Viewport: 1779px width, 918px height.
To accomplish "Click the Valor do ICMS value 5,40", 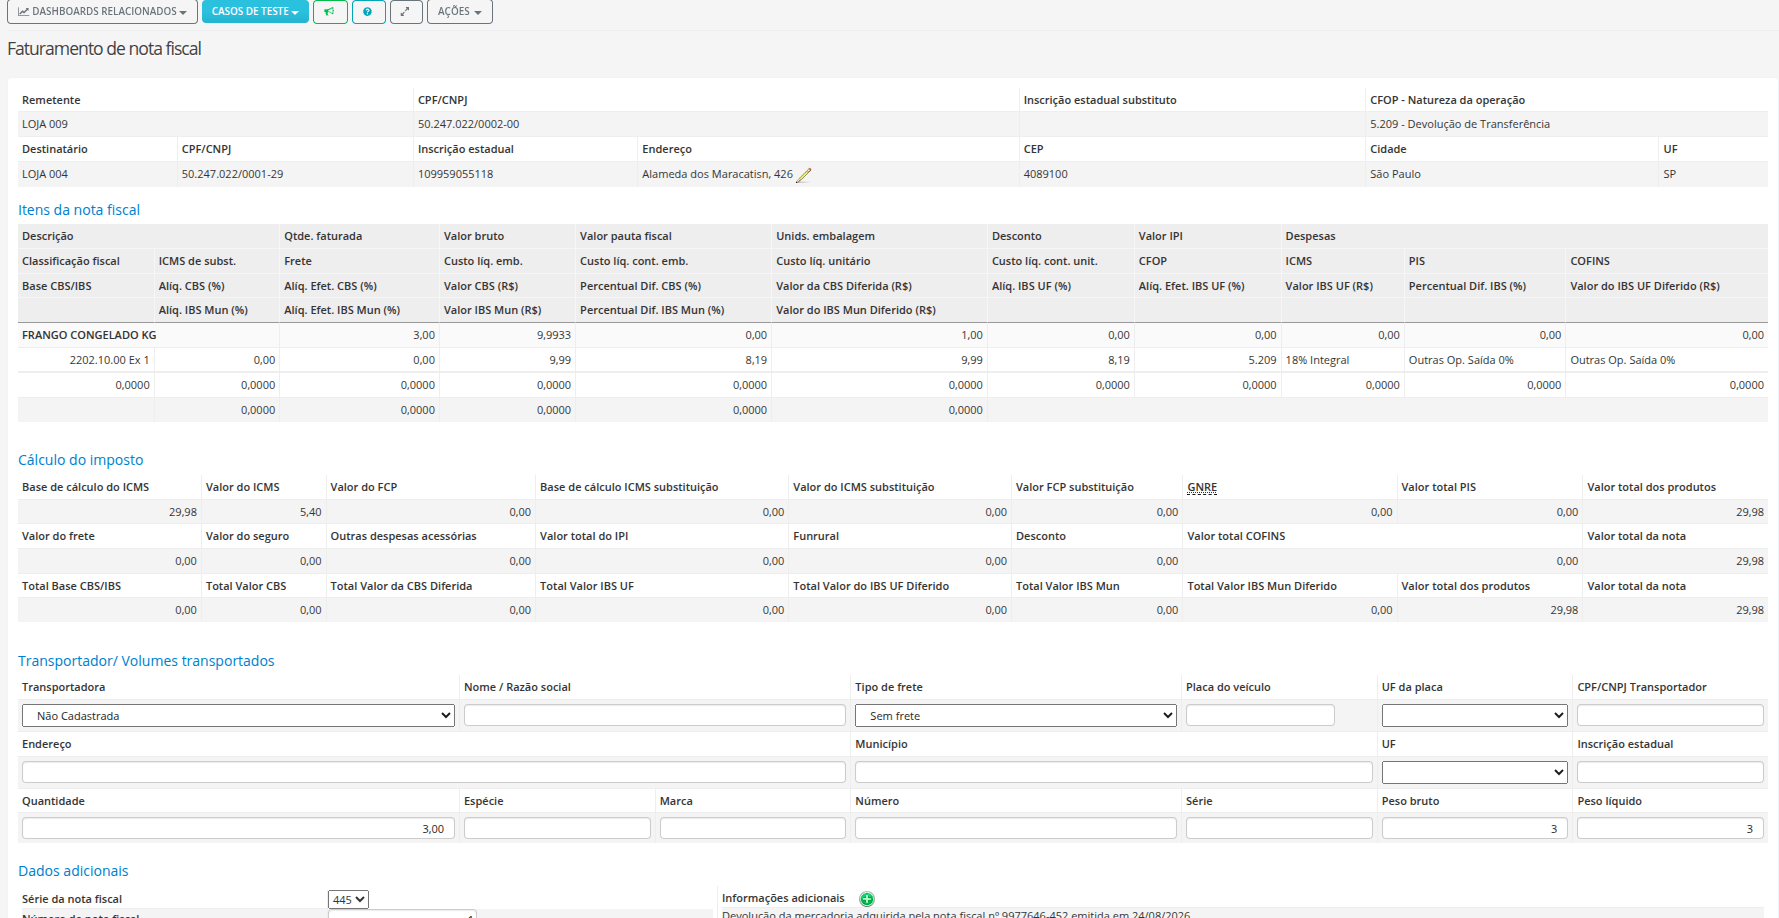I will point(310,513).
